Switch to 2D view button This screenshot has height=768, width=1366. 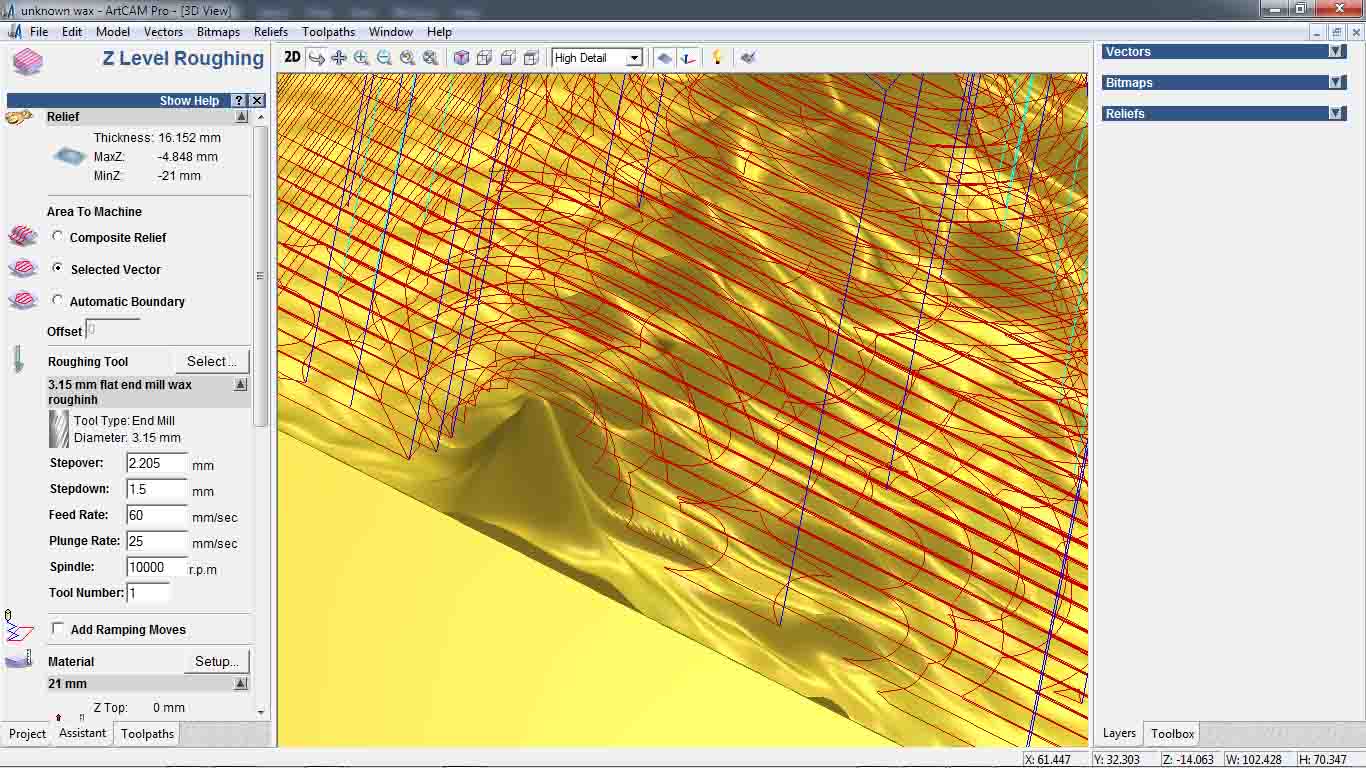point(292,58)
